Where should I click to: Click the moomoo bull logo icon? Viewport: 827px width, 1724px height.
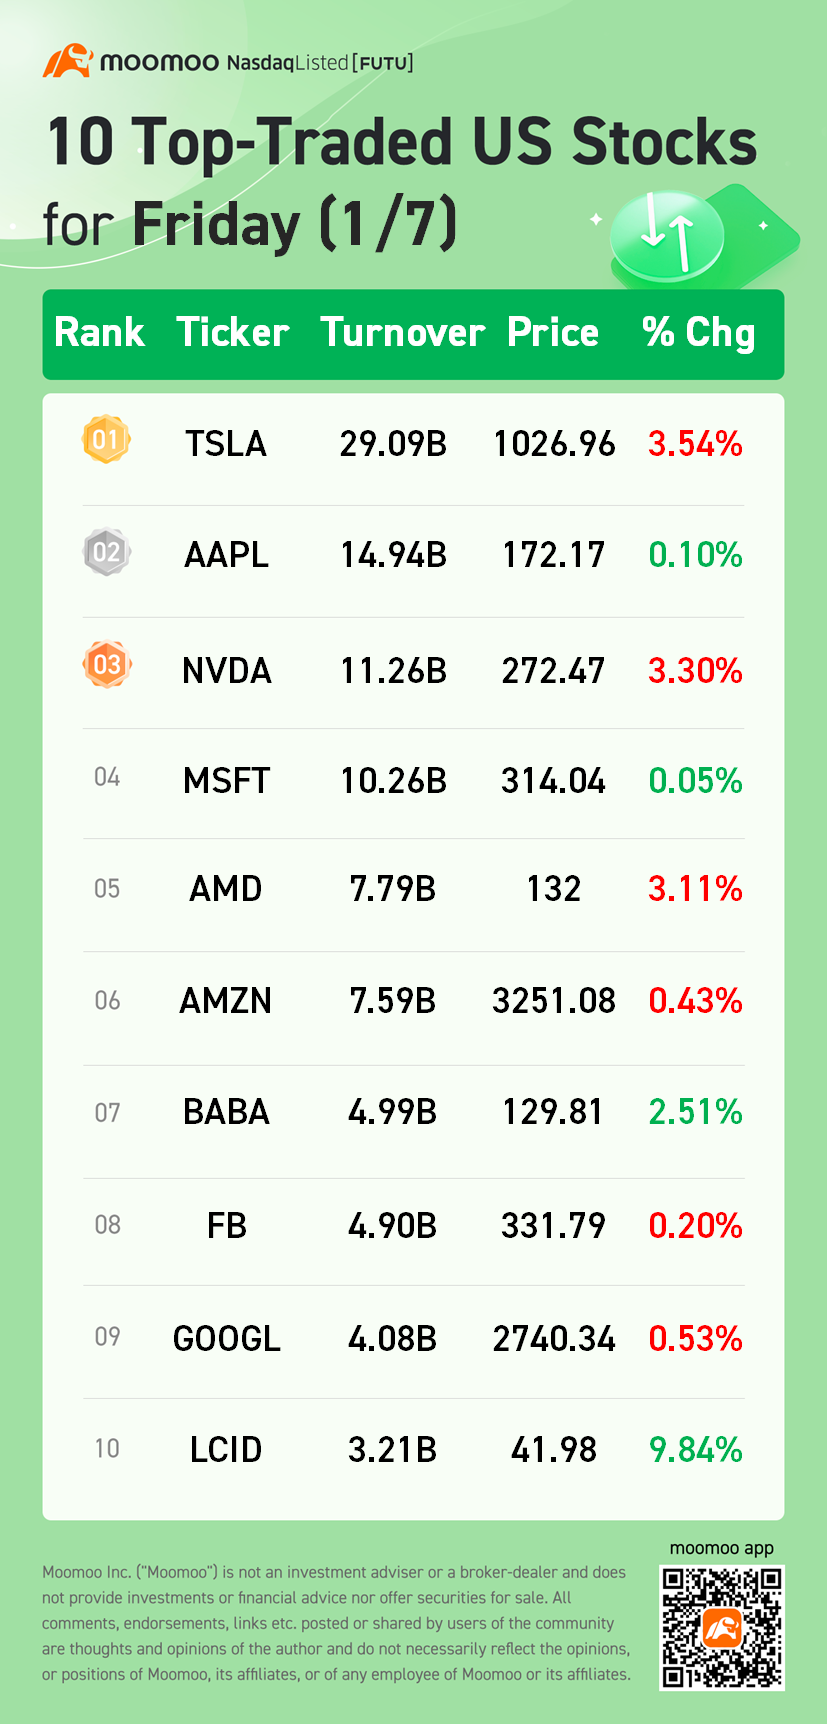click(67, 61)
